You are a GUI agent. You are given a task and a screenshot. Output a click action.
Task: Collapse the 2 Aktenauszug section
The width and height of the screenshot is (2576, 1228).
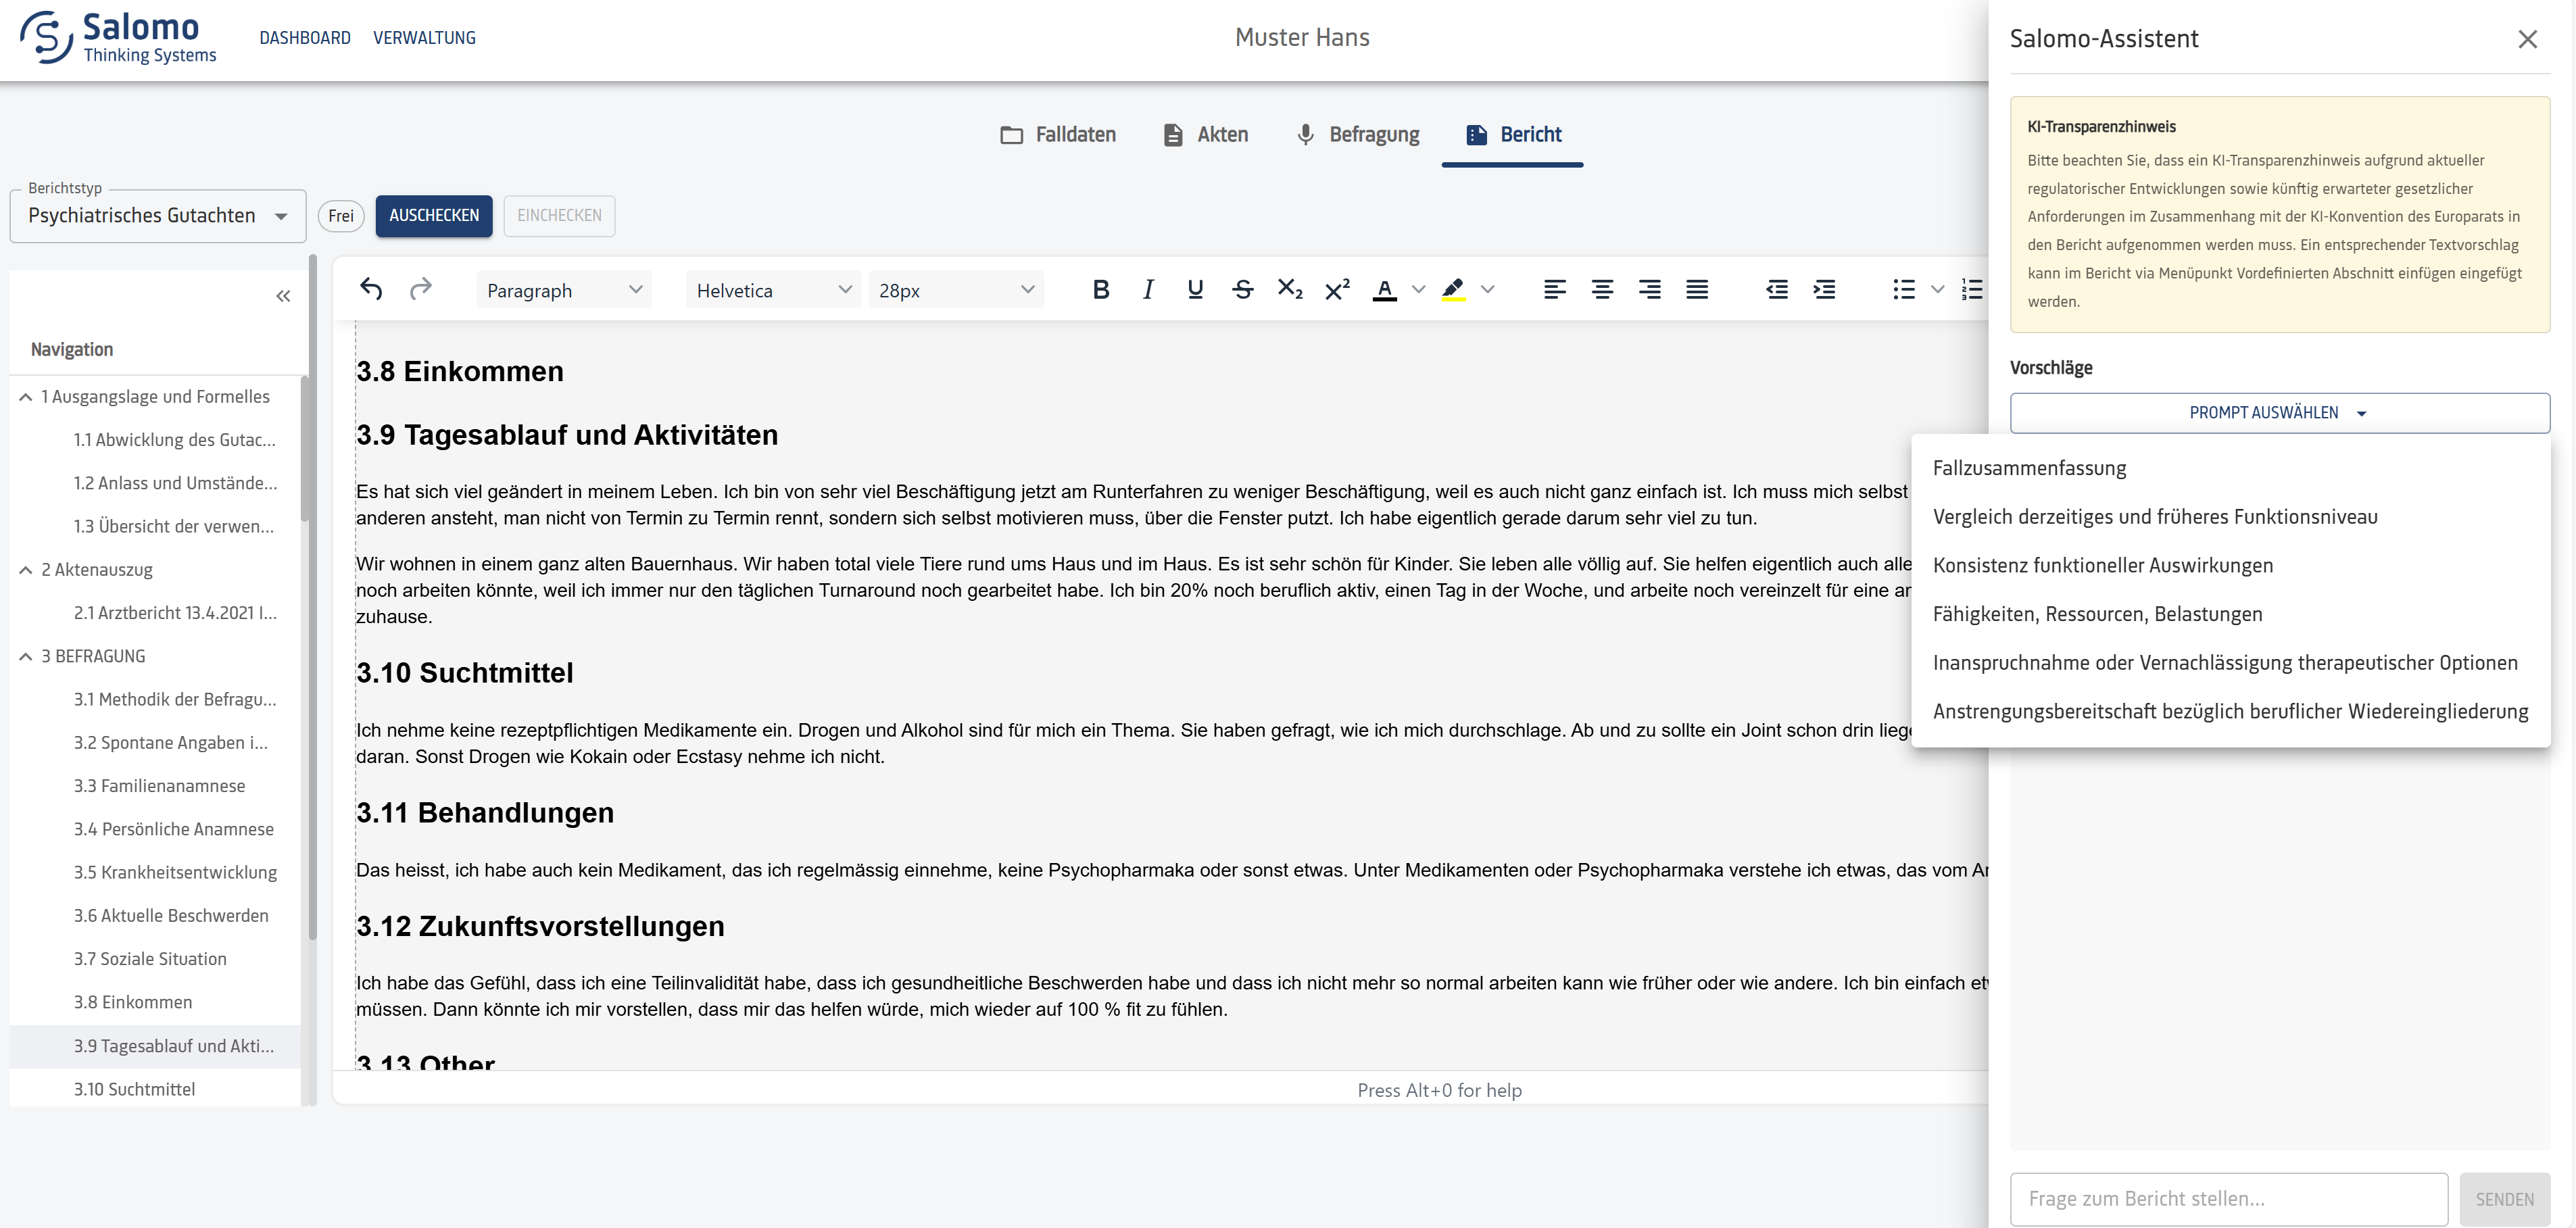coord(25,570)
